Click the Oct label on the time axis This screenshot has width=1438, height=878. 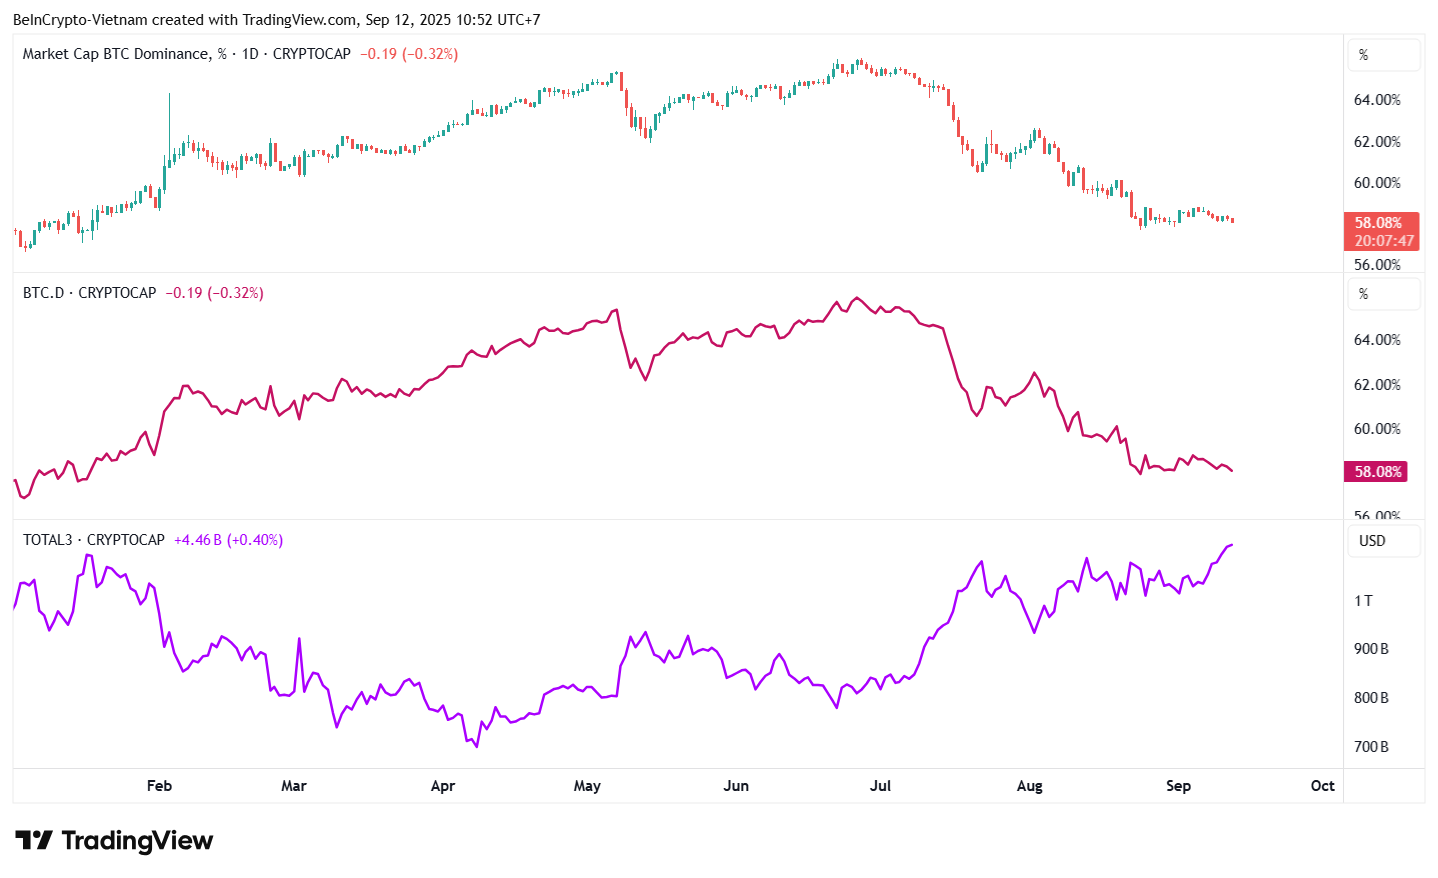pyautogui.click(x=1322, y=786)
